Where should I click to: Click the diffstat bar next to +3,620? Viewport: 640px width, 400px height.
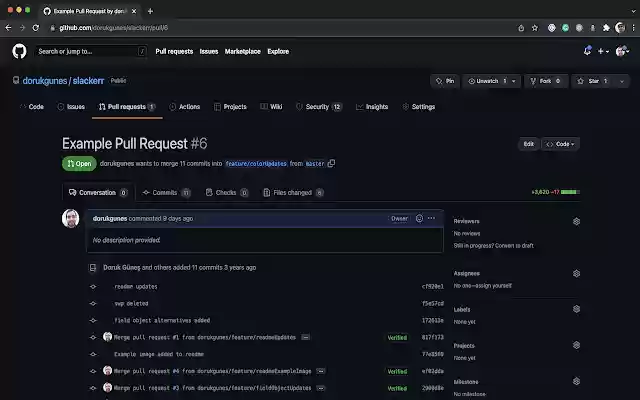tap(570, 192)
